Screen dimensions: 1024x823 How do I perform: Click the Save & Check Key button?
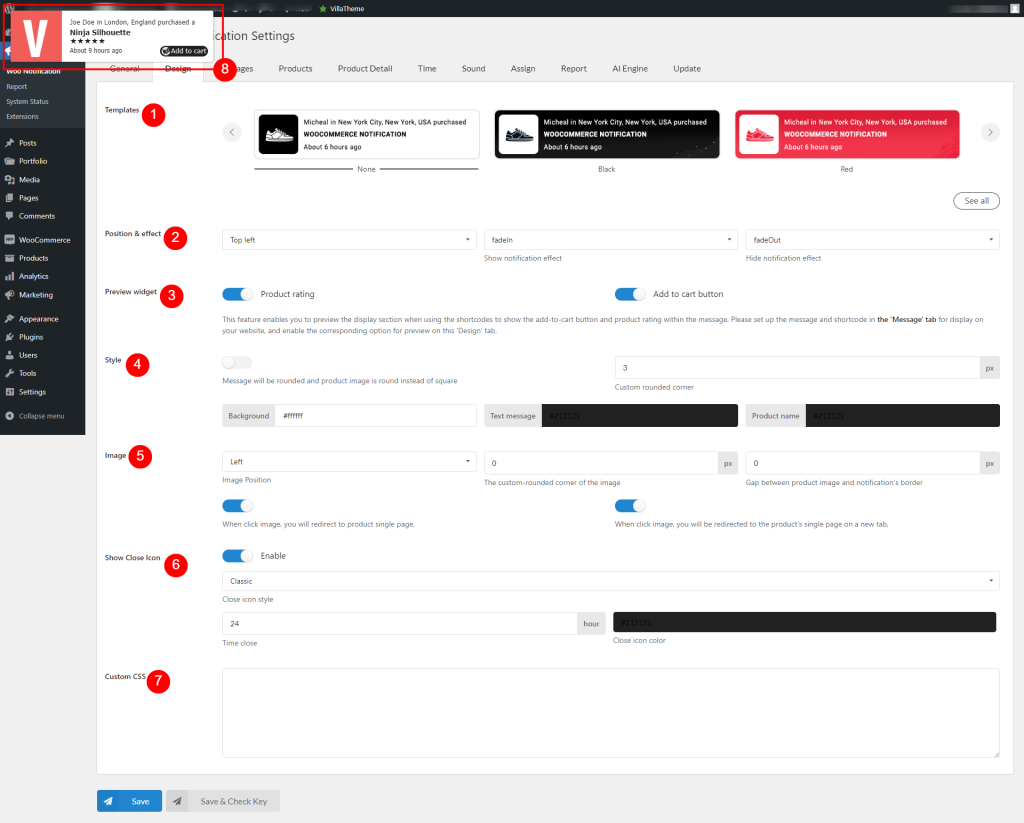point(223,801)
